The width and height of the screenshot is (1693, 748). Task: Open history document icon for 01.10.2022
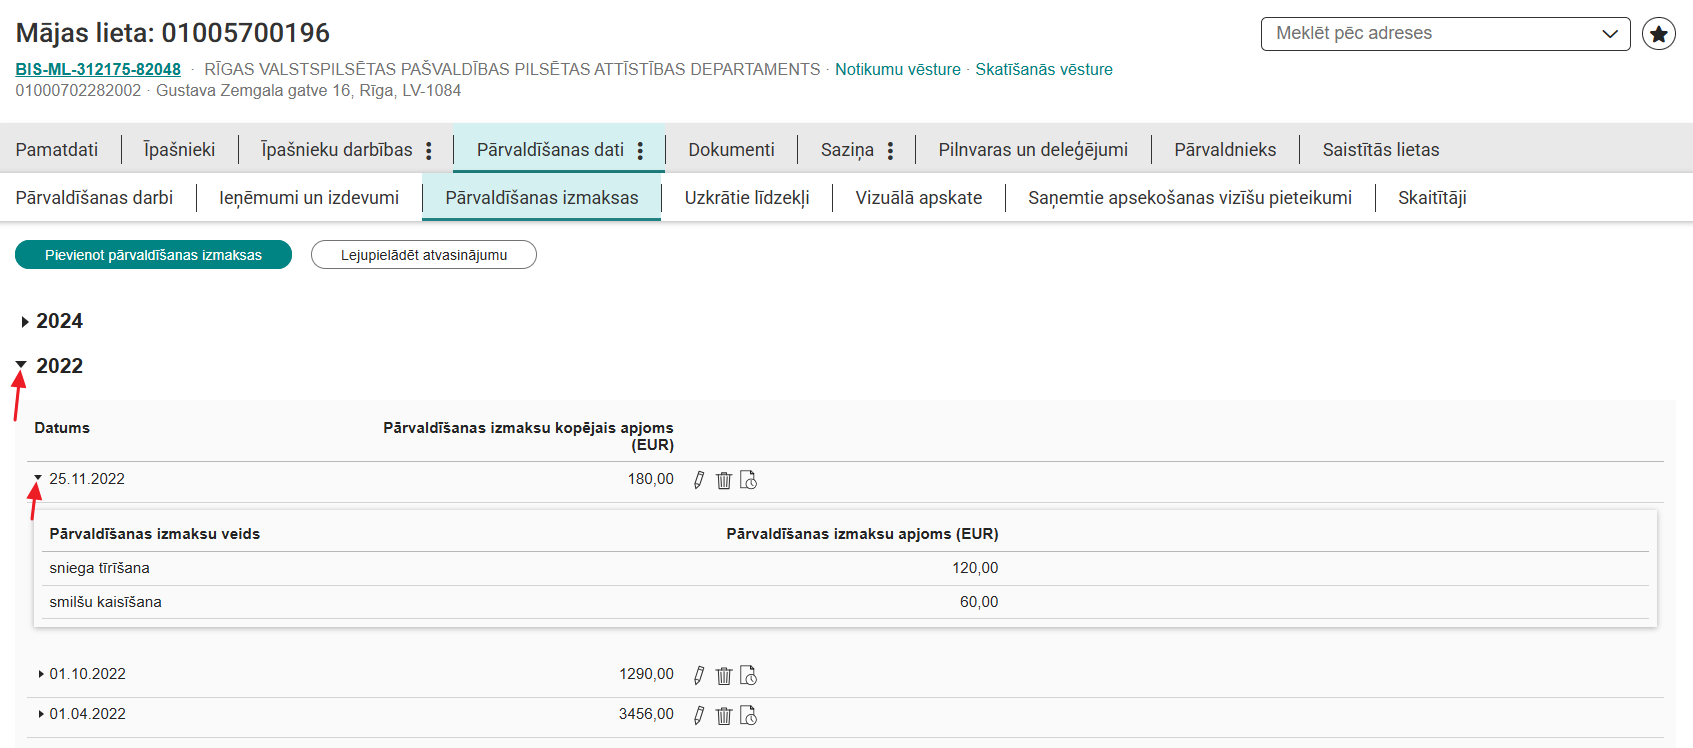coord(748,675)
